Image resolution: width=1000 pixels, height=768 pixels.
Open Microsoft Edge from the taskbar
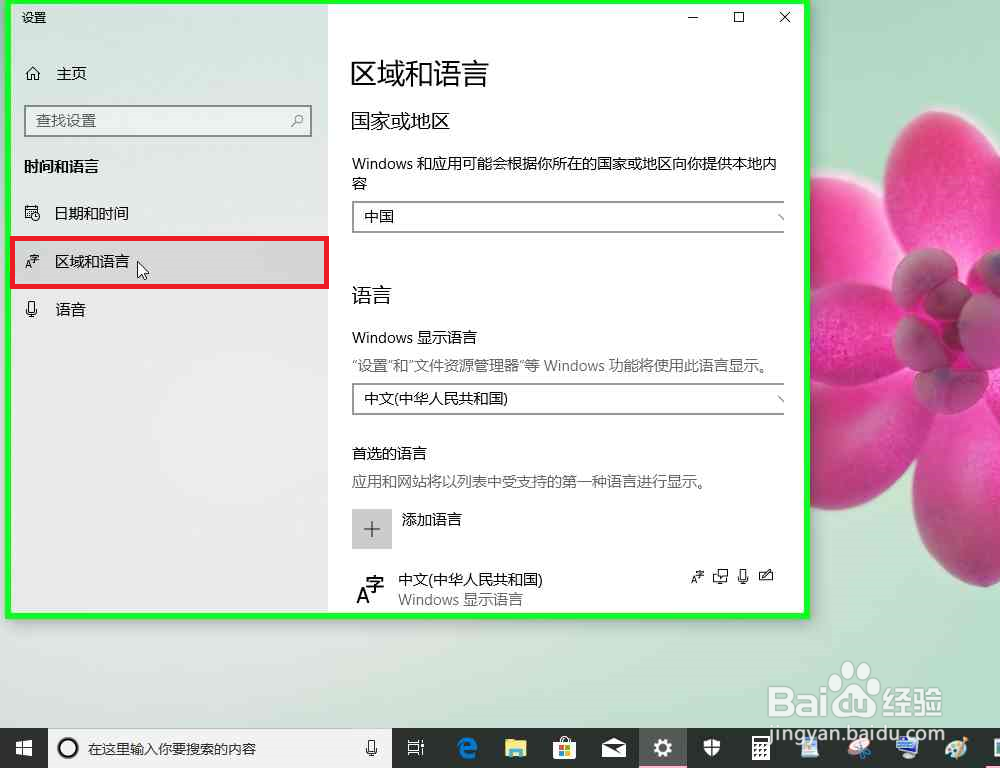click(x=466, y=748)
